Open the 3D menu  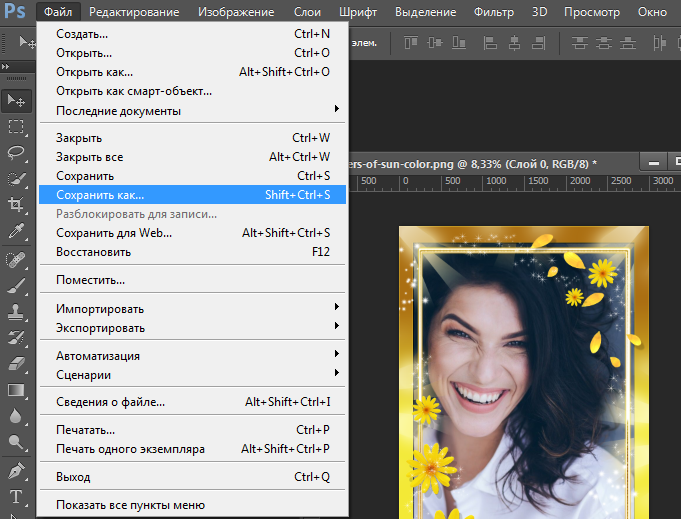coord(539,12)
